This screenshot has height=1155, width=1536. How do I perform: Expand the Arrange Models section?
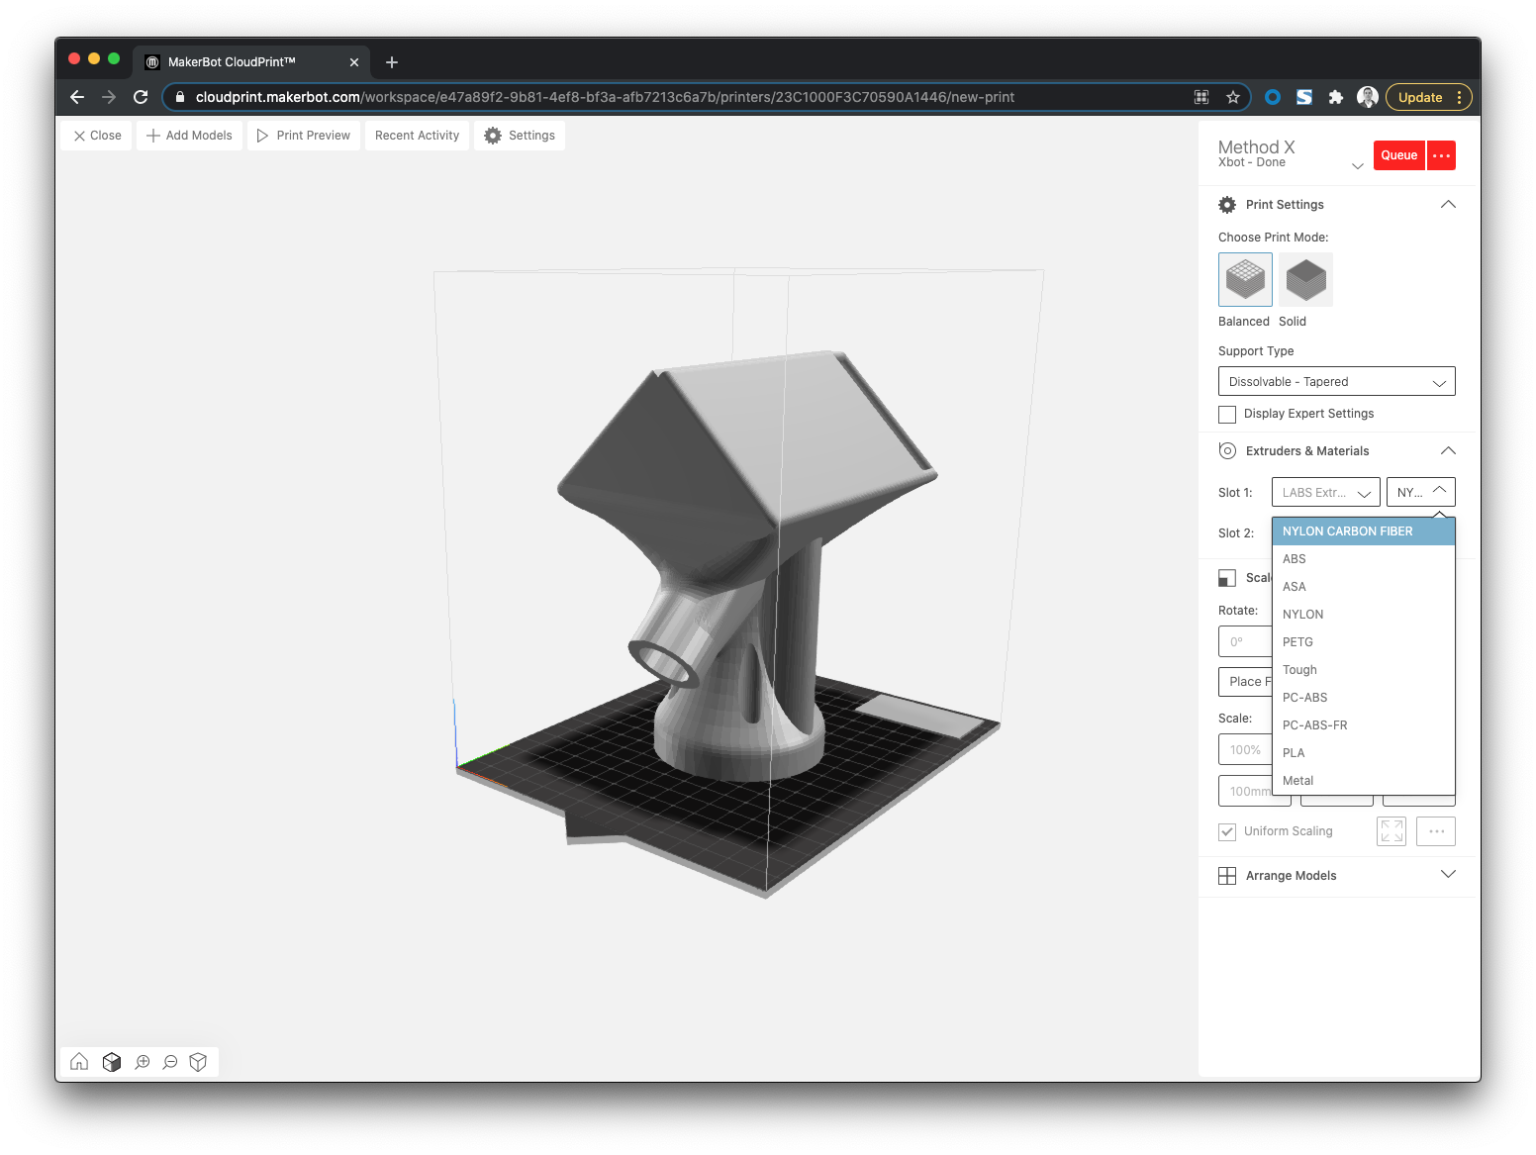1448,874
